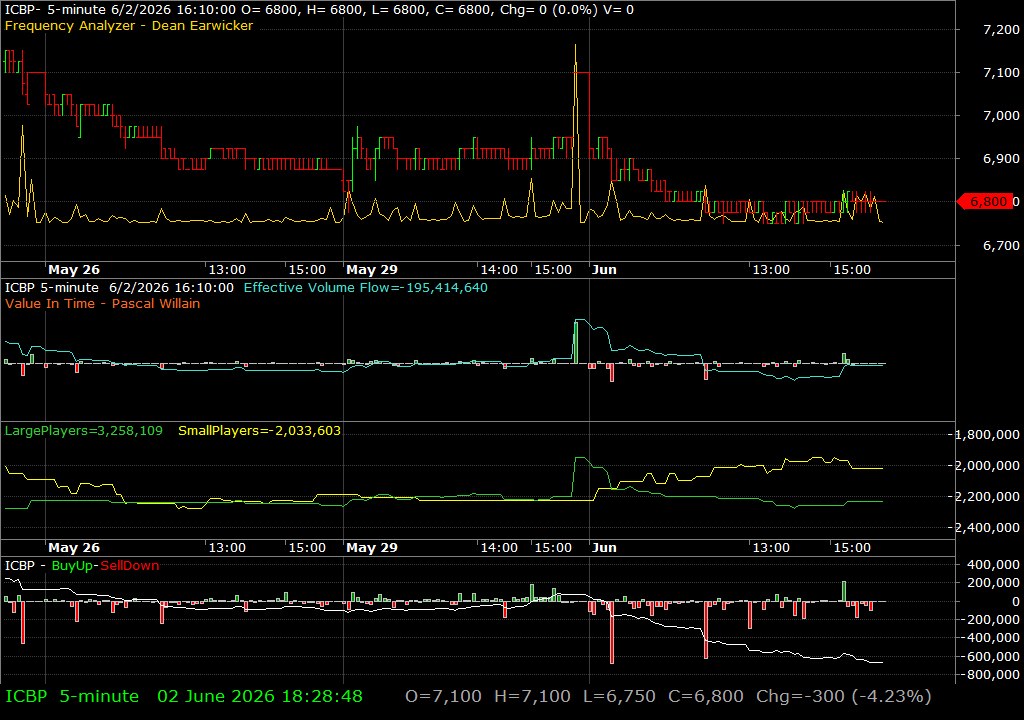Click the 'C=6,800' status bar value
The height and width of the screenshot is (720, 1024).
click(x=706, y=696)
